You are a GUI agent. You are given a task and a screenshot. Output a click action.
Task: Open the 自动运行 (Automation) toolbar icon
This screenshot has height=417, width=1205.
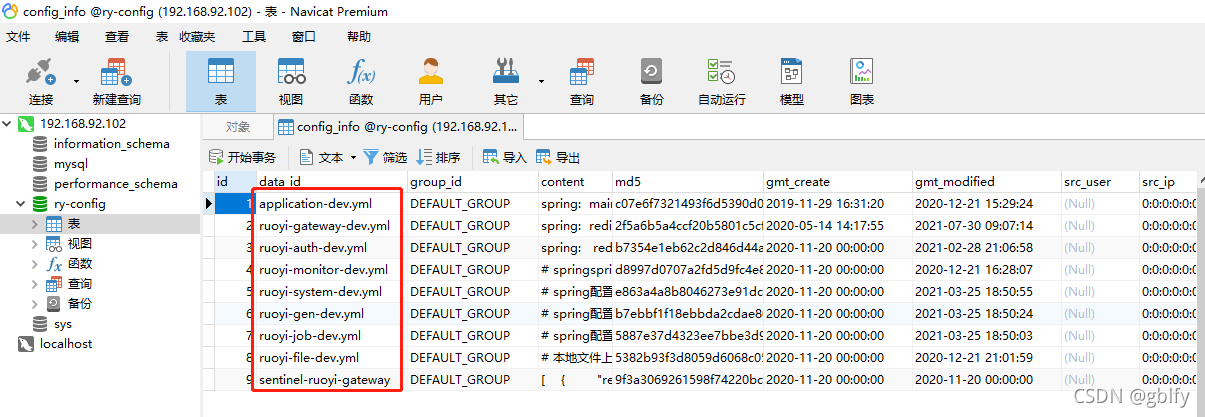[721, 81]
